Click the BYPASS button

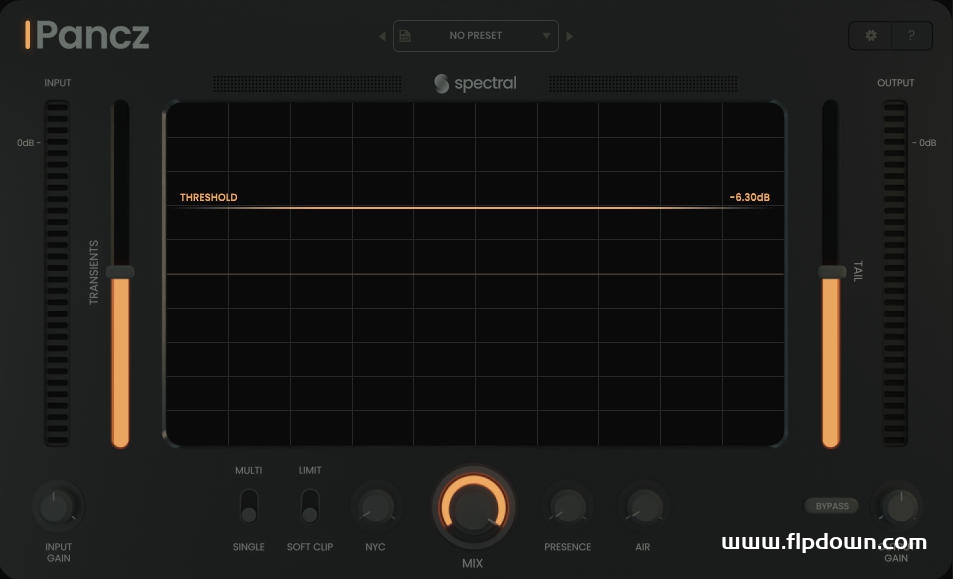pos(831,505)
